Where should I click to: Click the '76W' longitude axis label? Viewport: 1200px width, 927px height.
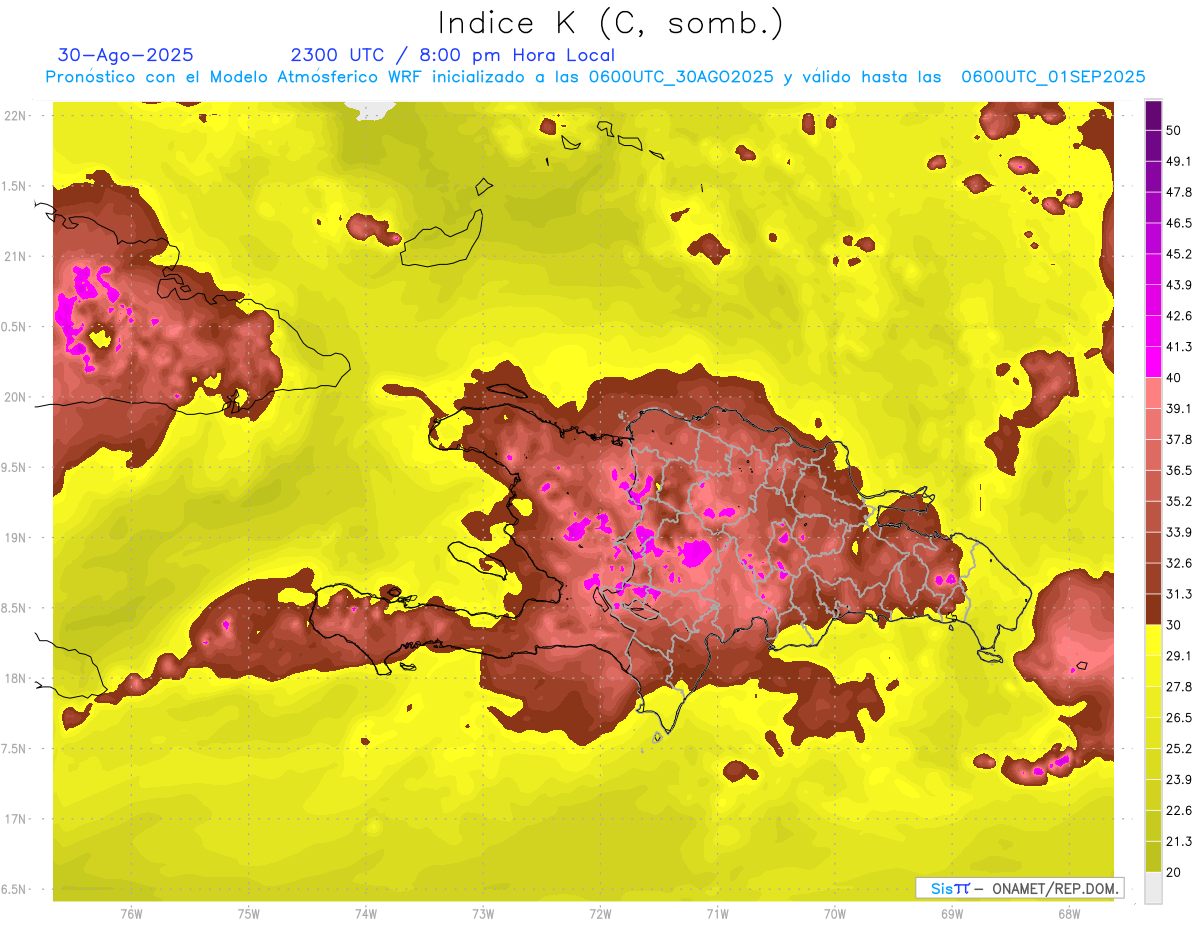point(131,913)
